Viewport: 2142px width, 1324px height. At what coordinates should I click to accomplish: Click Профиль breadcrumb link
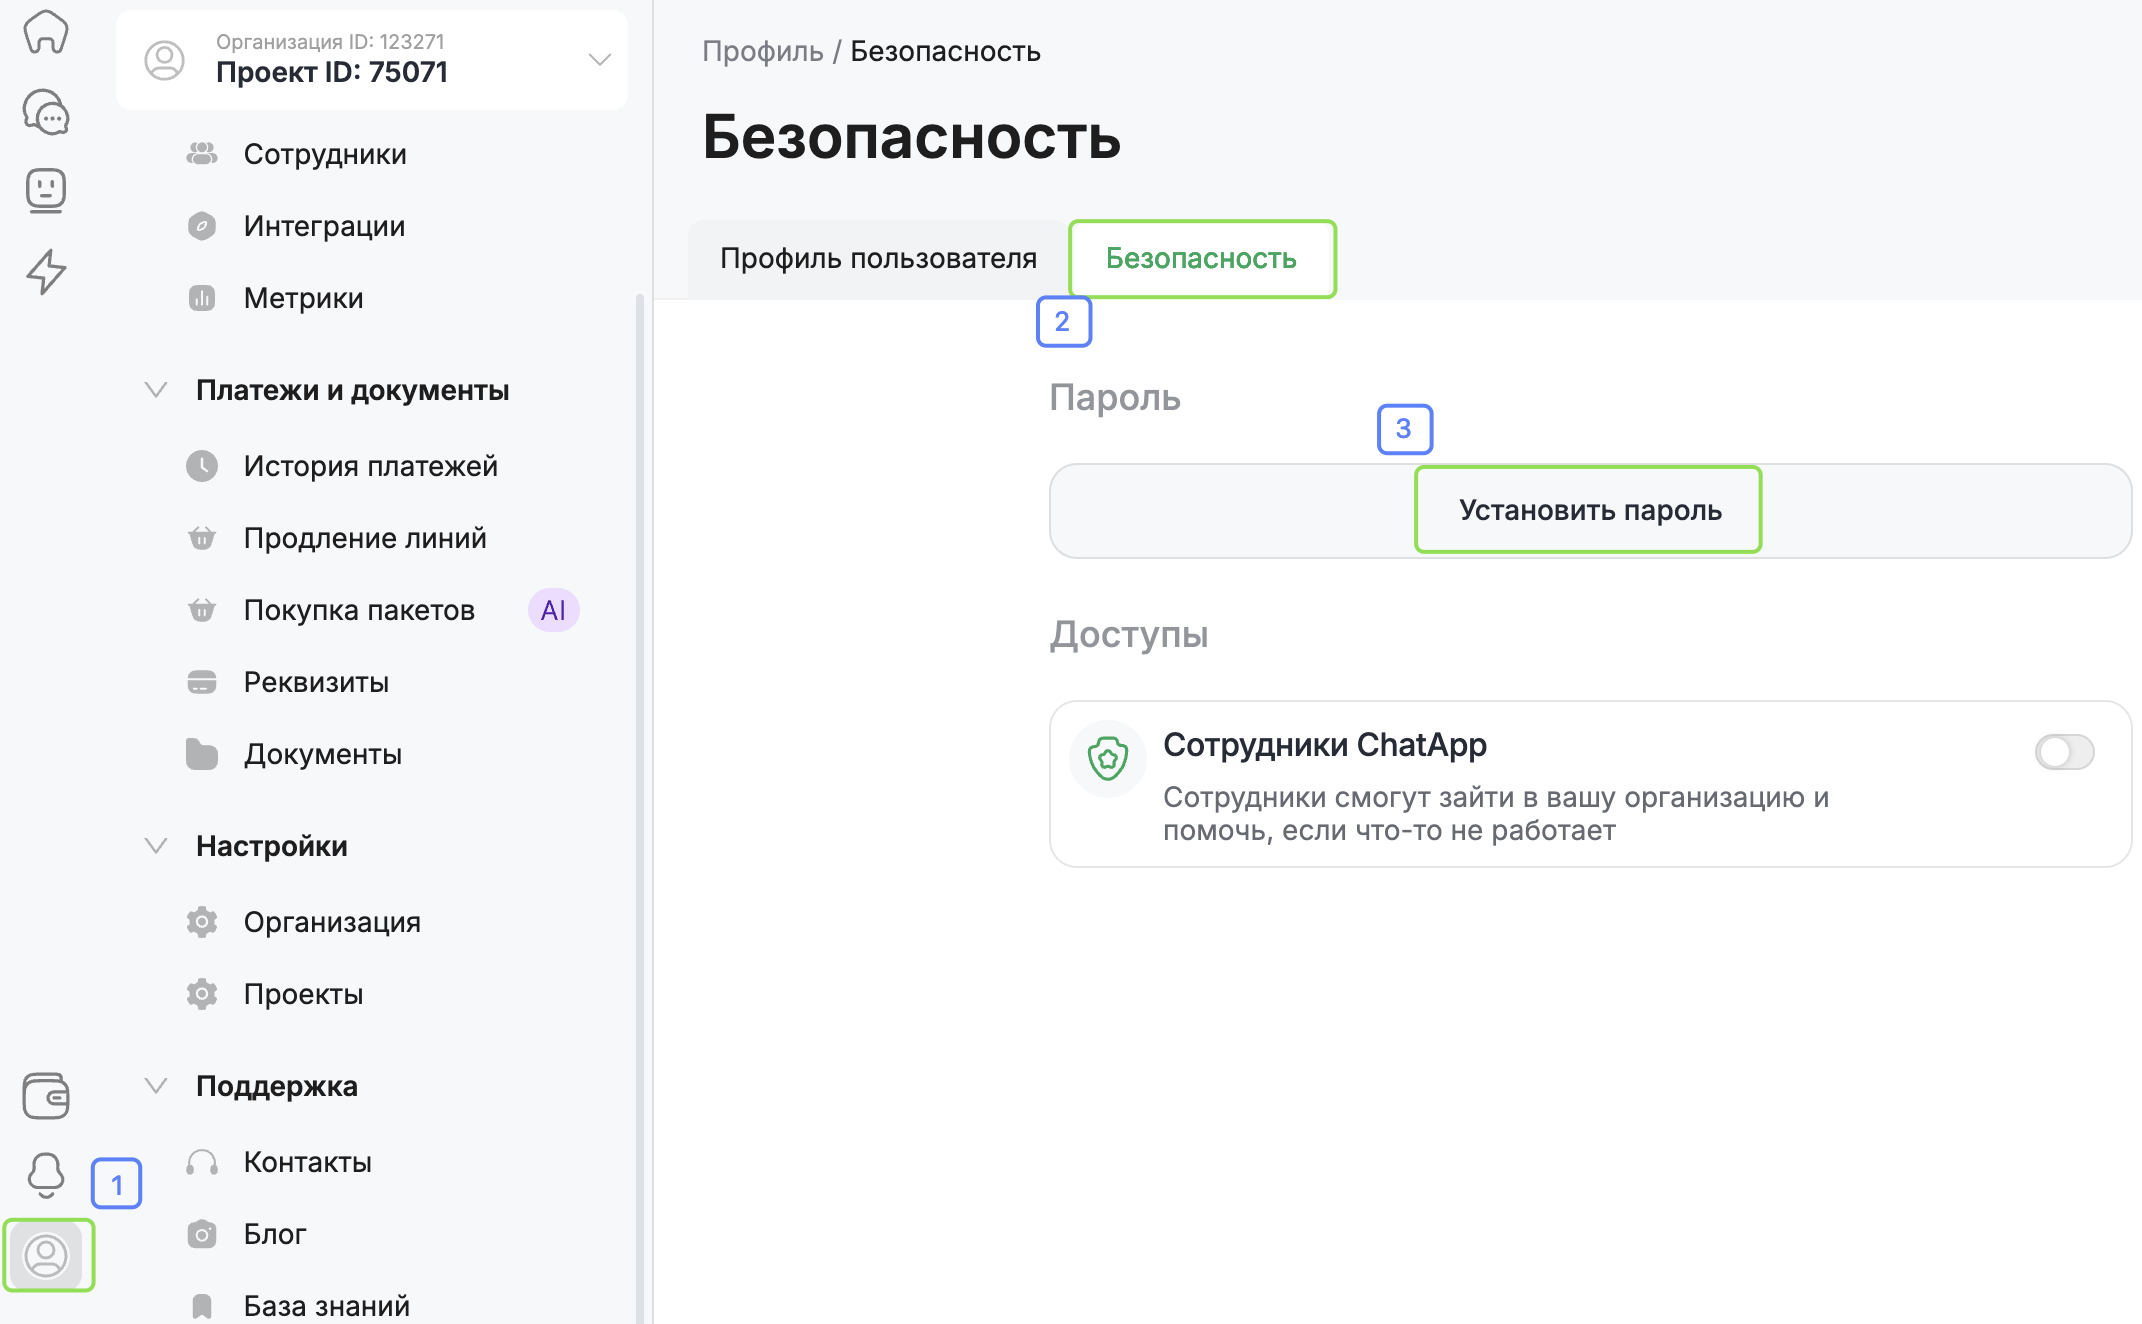pyautogui.click(x=762, y=51)
